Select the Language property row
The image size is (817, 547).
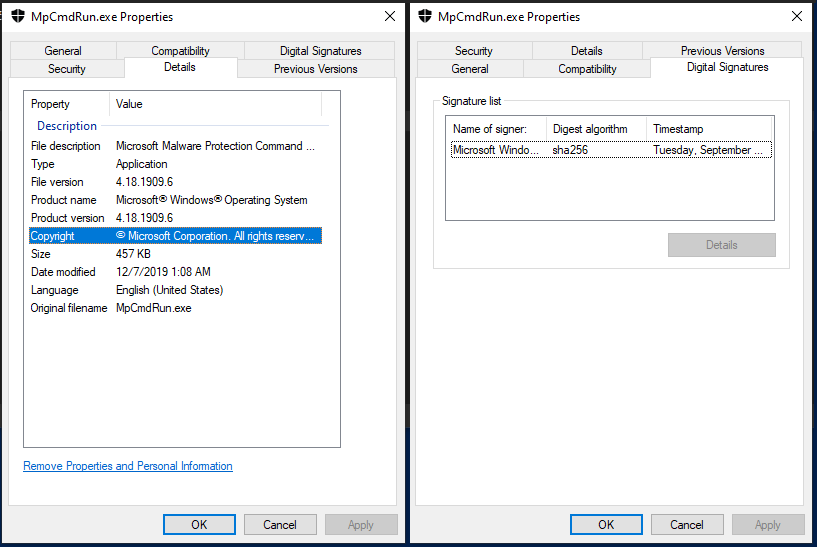coord(175,290)
